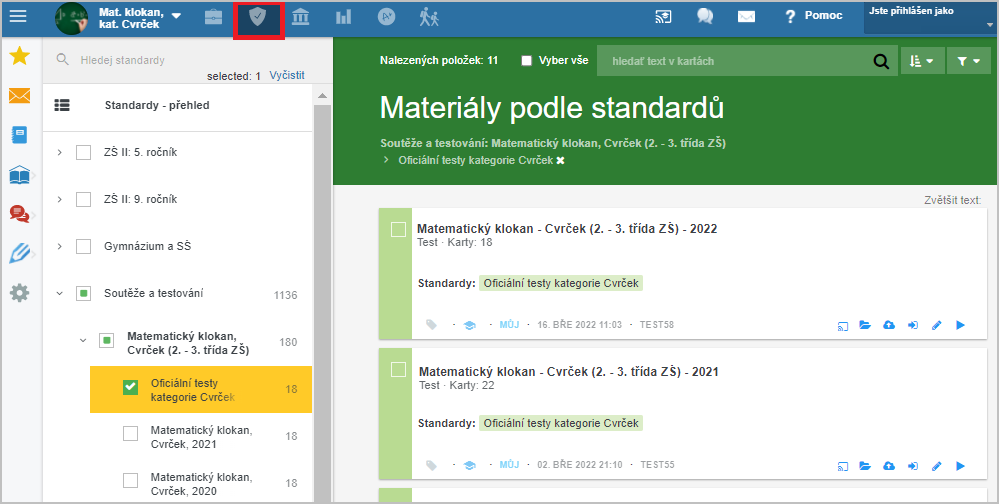Click the standards tree scrollbar up arrow
Screen dimensions: 999x504
(322, 96)
